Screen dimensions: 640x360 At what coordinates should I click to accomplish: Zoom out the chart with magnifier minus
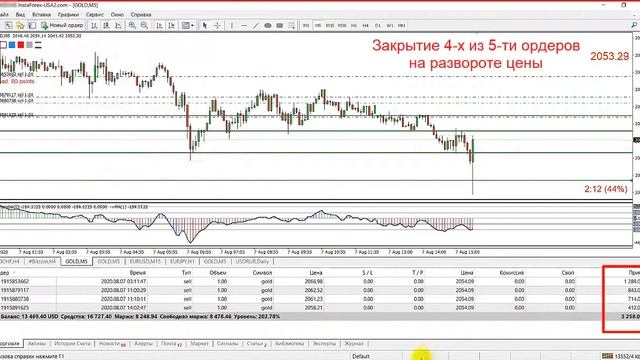(144, 25)
